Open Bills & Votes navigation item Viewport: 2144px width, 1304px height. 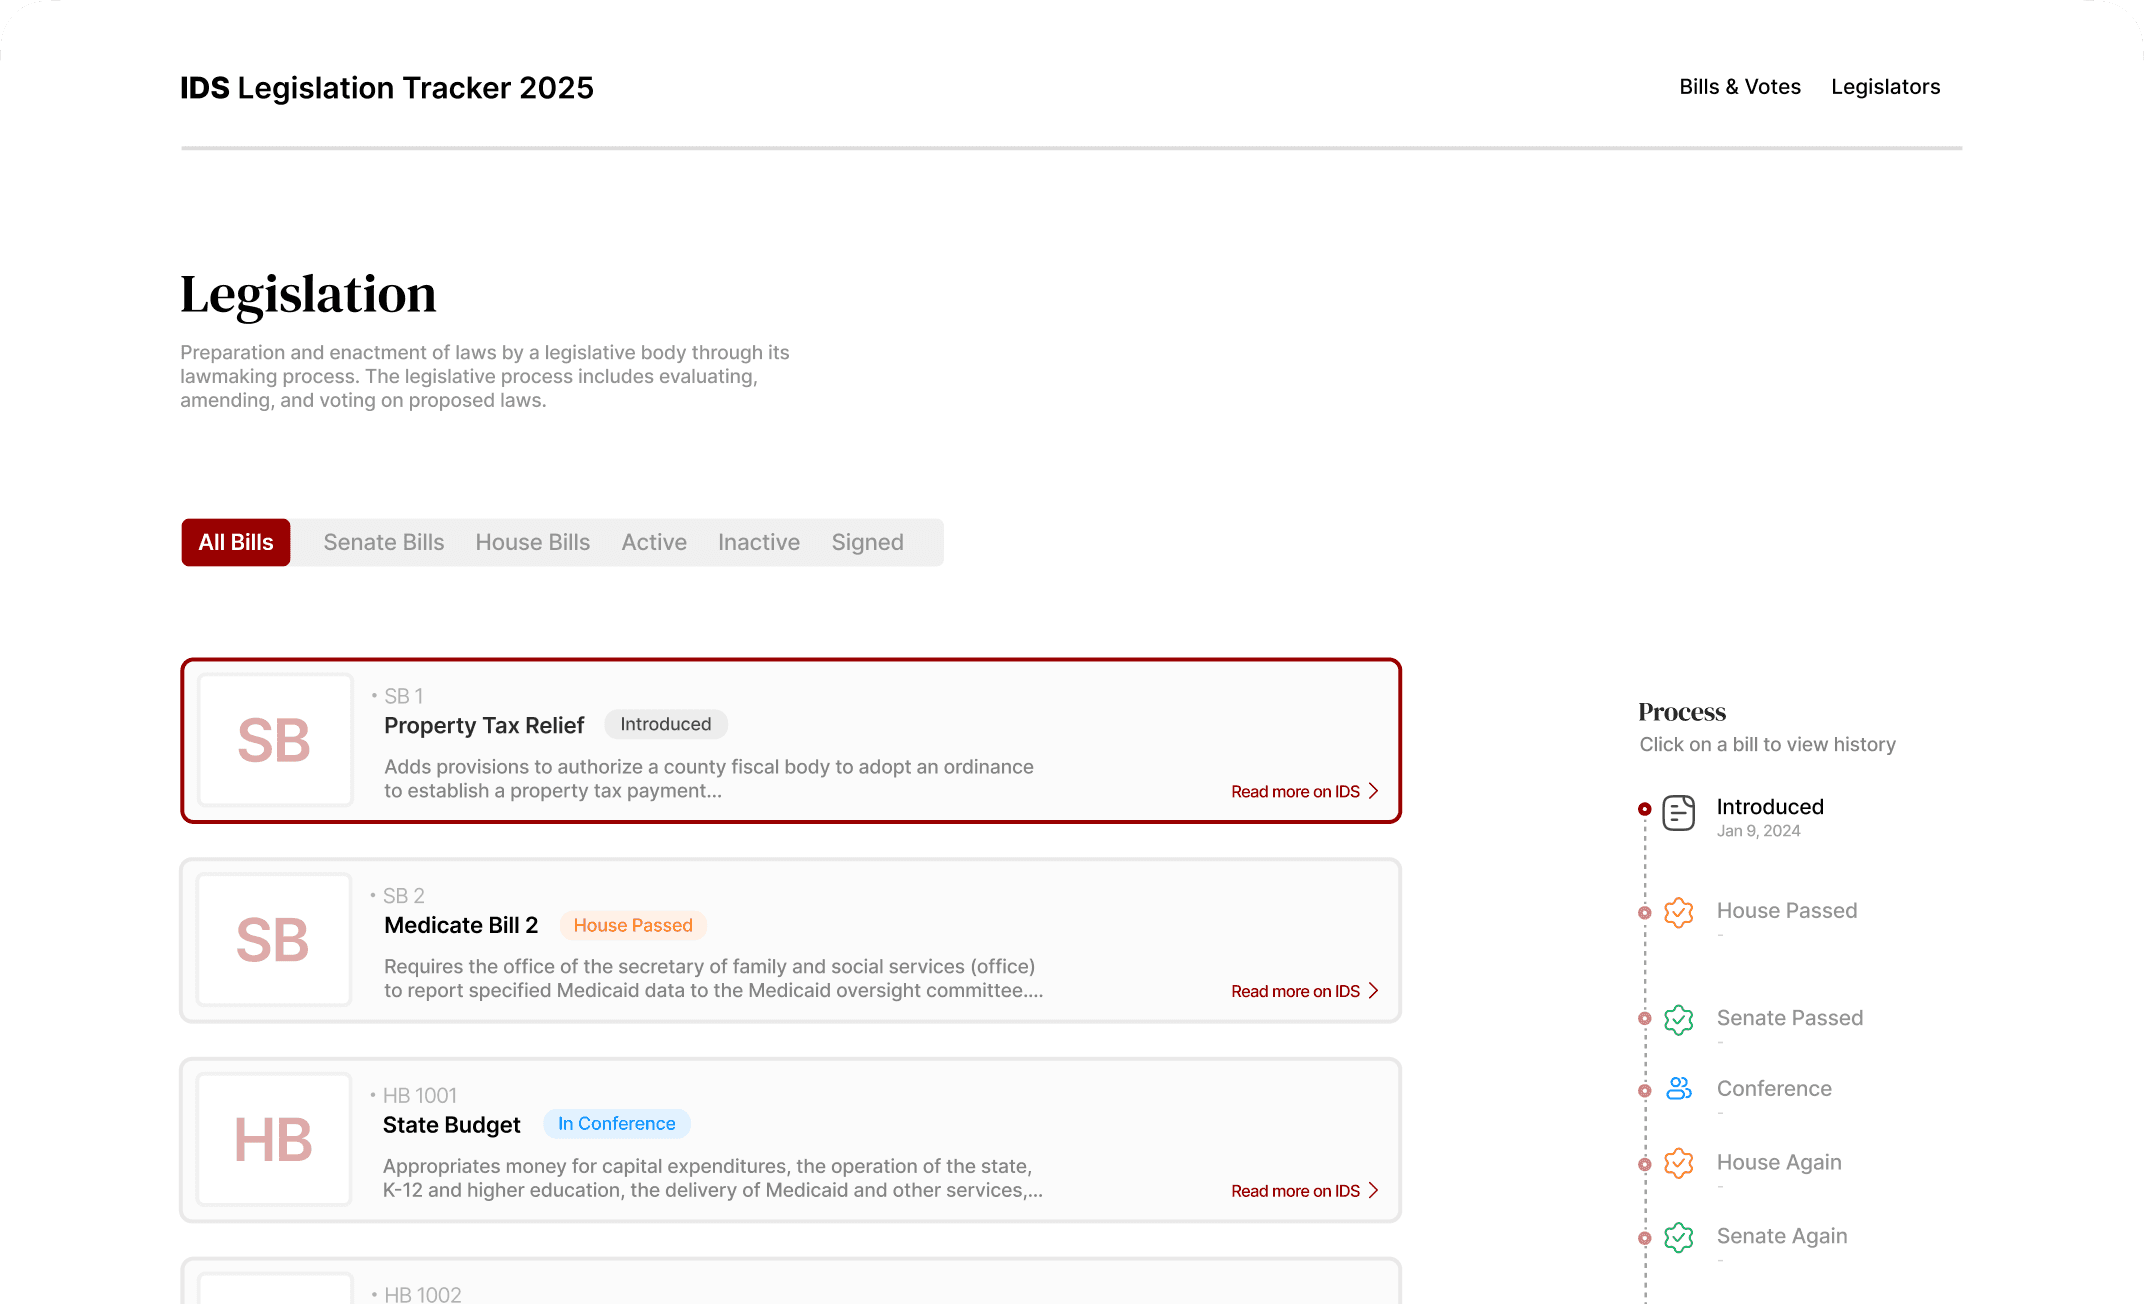click(1739, 87)
